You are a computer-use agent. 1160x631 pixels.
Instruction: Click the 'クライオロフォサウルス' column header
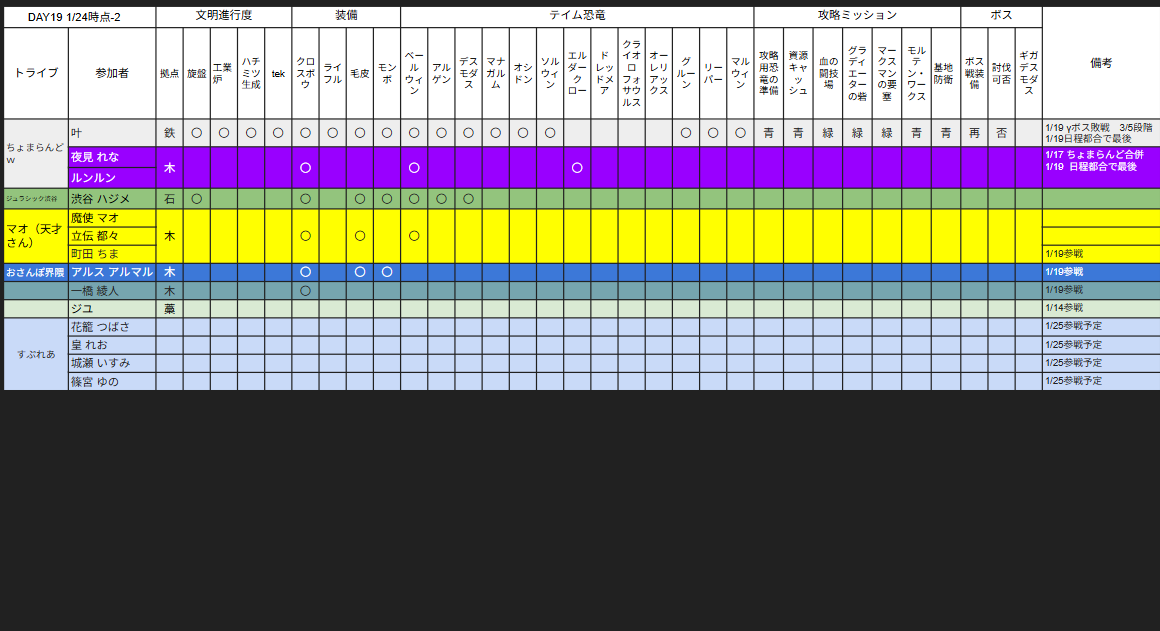(632, 73)
